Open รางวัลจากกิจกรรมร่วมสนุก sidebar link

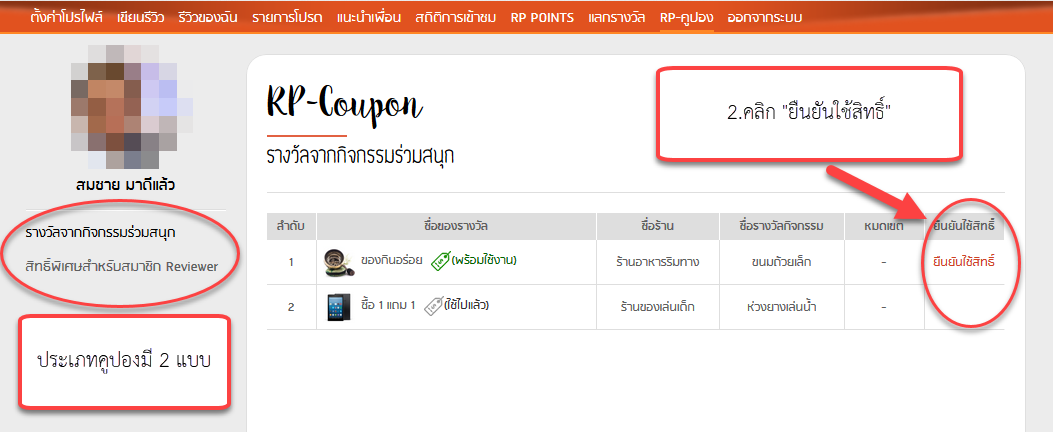100,233
